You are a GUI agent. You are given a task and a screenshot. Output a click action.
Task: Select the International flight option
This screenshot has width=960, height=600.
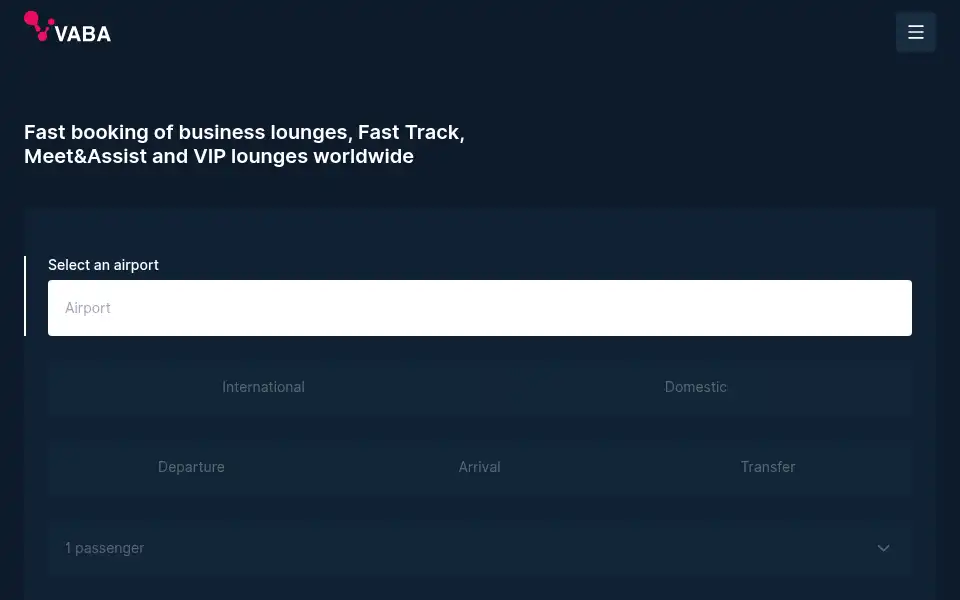(x=264, y=387)
